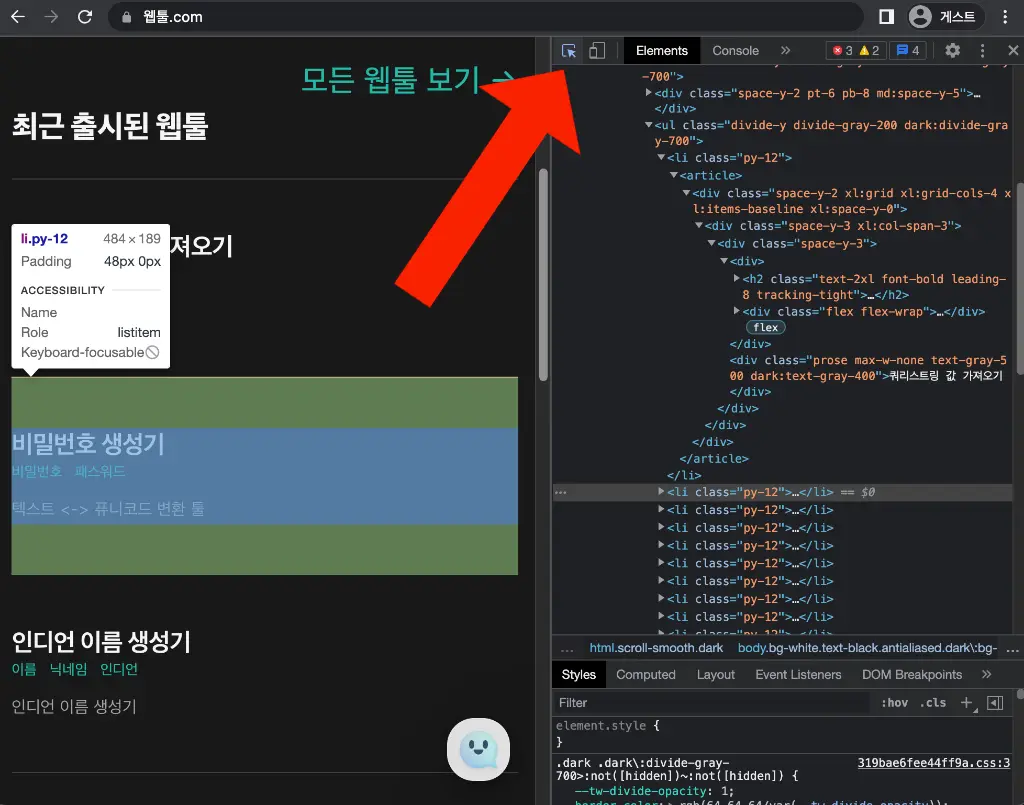
Task: Collapse the article element node
Action: pos(673,176)
